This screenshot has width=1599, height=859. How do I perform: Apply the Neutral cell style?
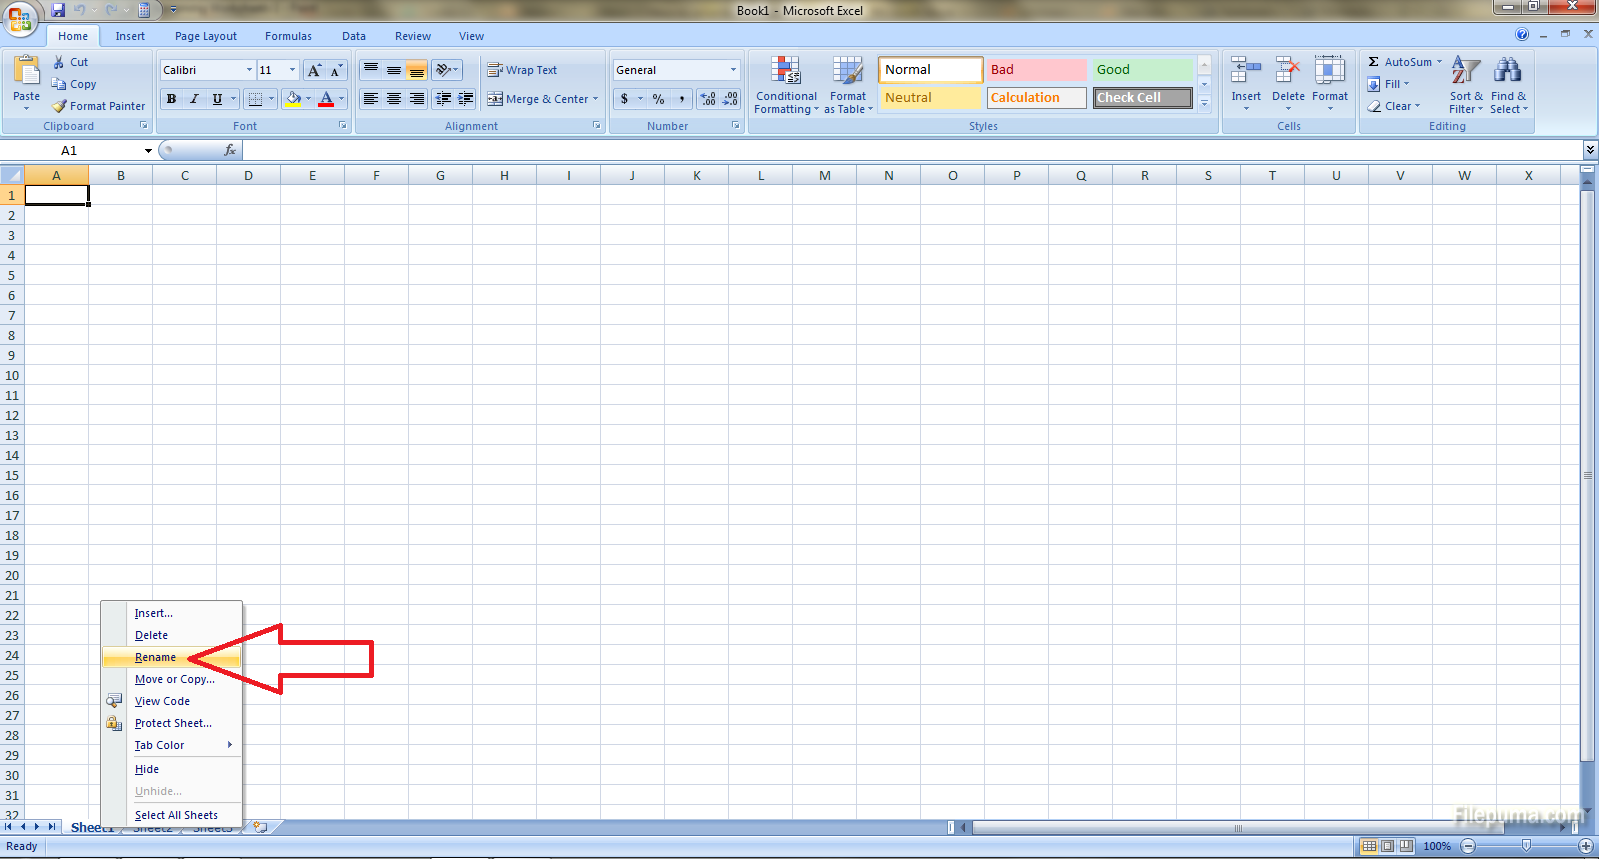tap(930, 98)
